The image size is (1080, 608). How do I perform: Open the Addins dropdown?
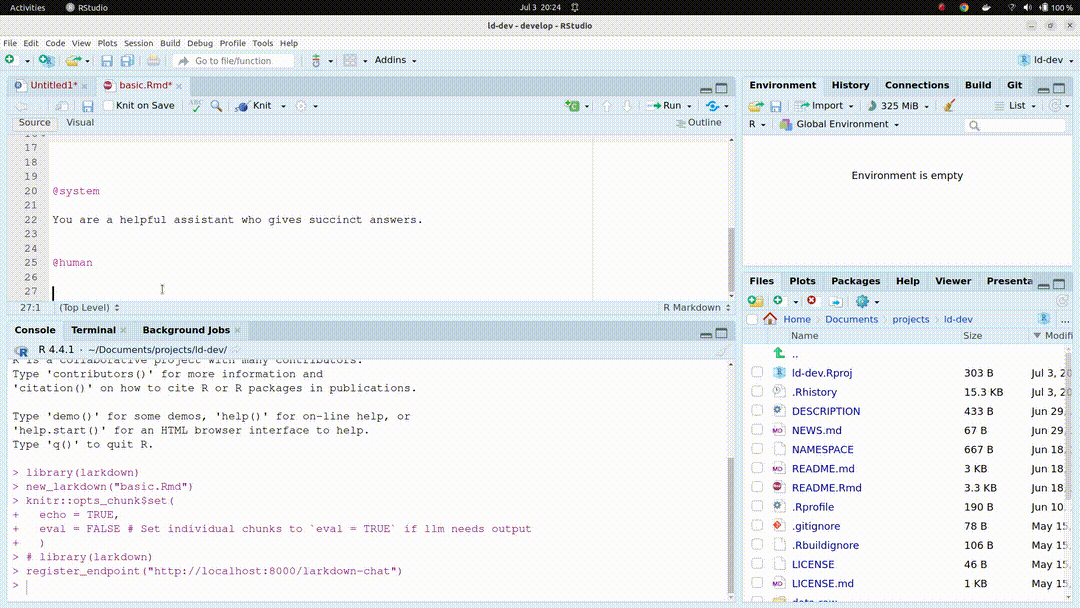[x=395, y=61]
